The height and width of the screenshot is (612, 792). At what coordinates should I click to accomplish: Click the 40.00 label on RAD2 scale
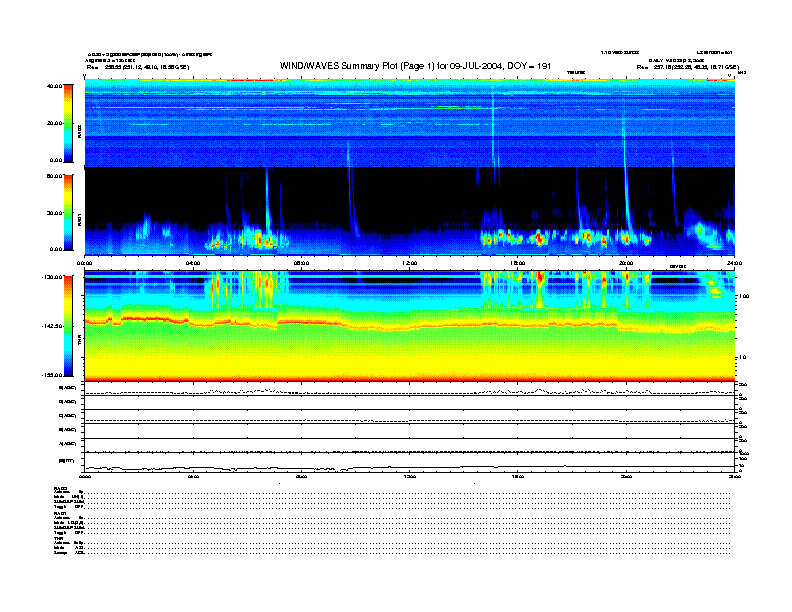point(54,87)
